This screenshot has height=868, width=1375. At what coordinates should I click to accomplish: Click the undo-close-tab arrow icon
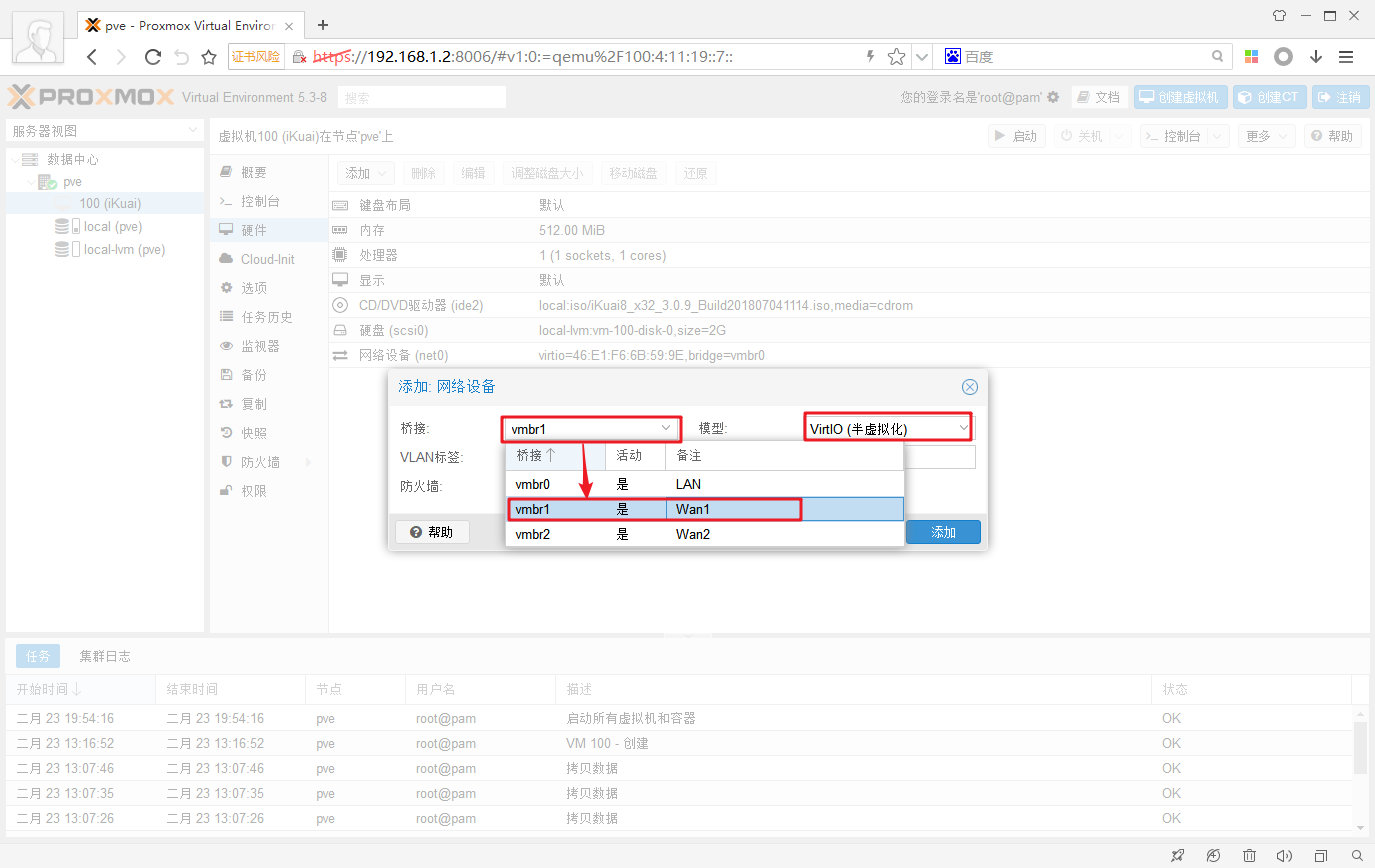[181, 57]
